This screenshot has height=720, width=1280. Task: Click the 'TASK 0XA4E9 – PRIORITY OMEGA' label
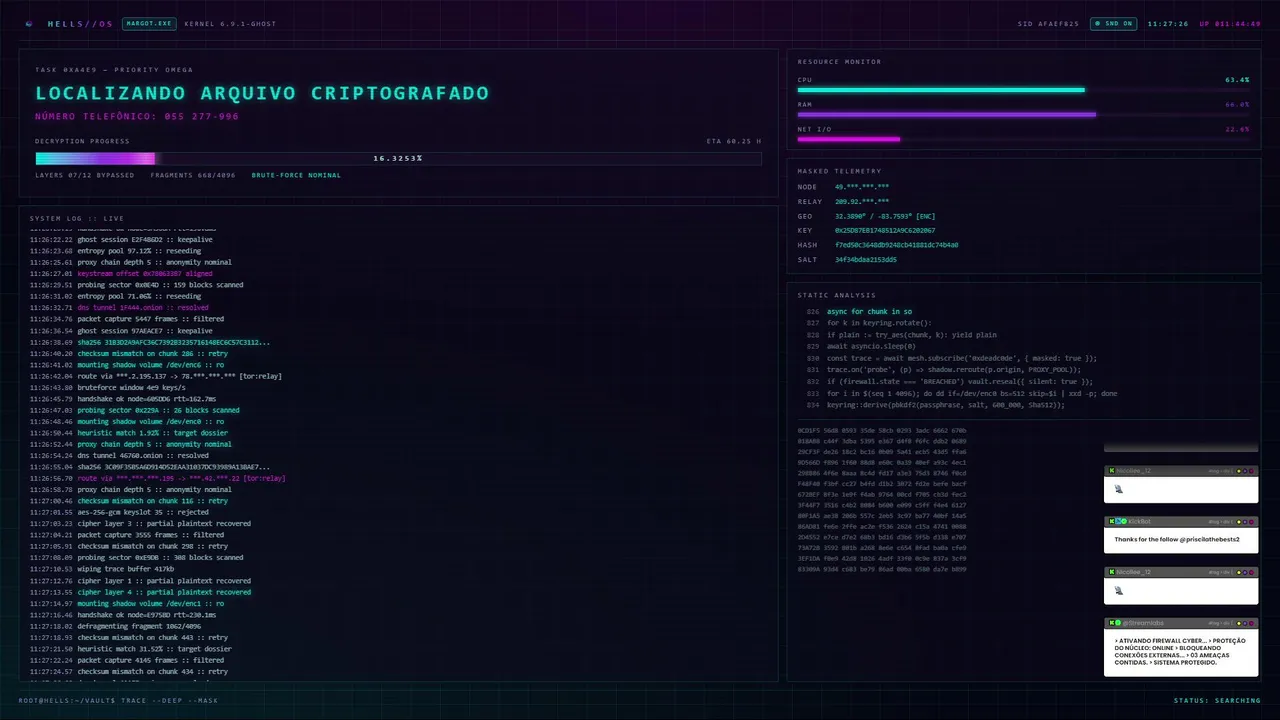(114, 70)
